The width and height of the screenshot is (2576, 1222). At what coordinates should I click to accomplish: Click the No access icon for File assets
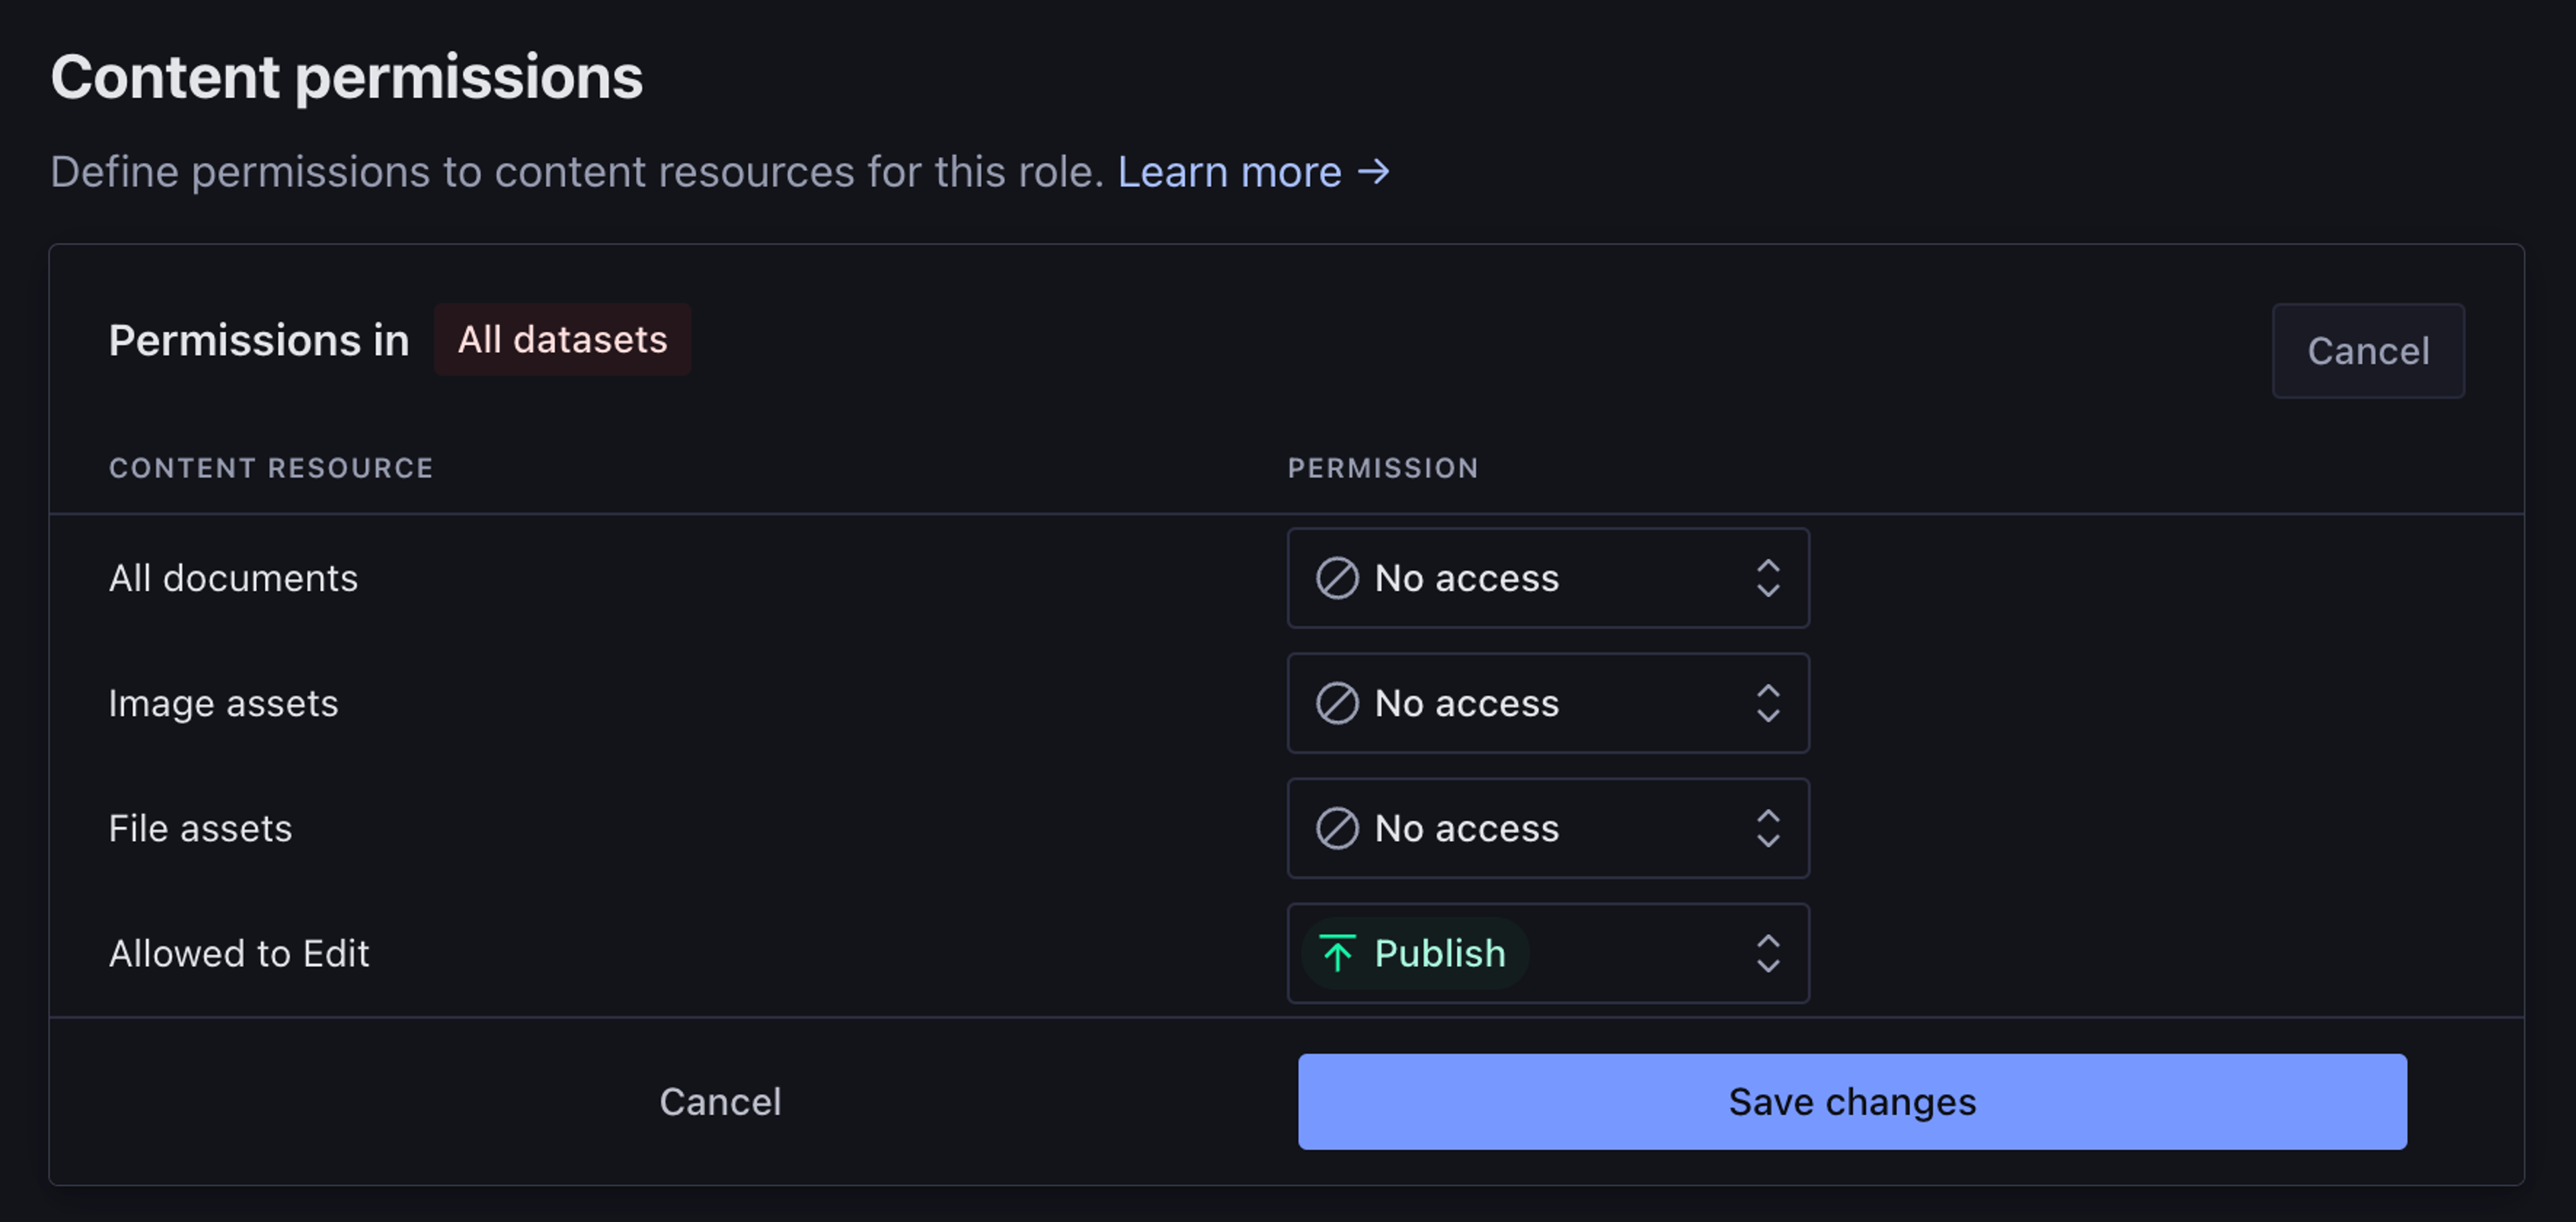tap(1336, 828)
